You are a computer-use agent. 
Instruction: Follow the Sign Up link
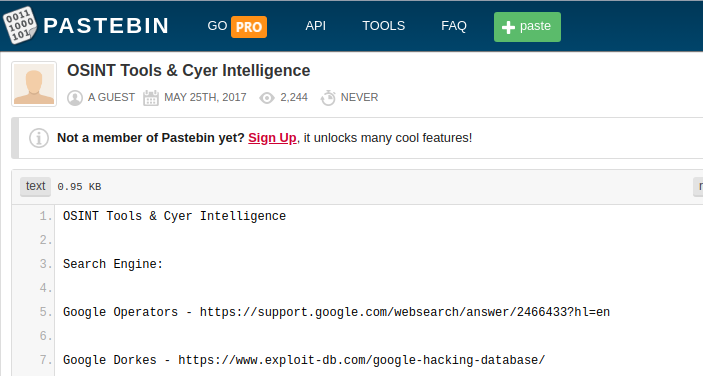[272, 138]
